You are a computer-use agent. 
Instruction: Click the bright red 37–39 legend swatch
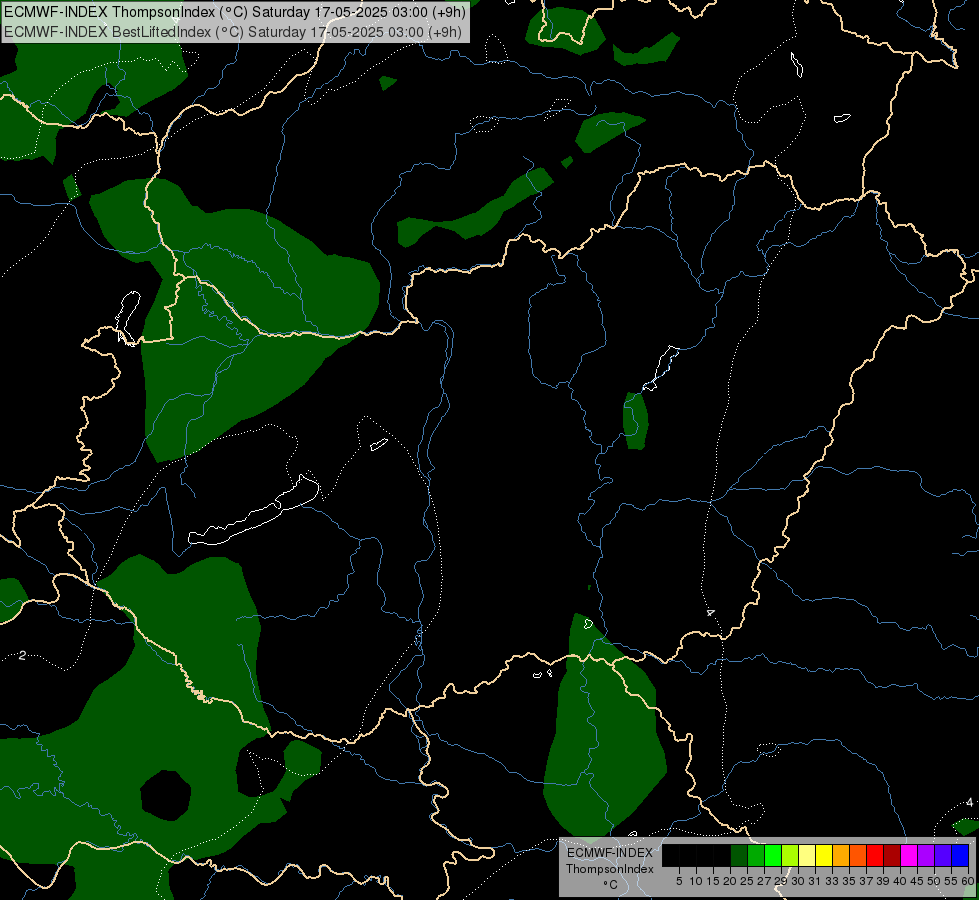click(875, 855)
